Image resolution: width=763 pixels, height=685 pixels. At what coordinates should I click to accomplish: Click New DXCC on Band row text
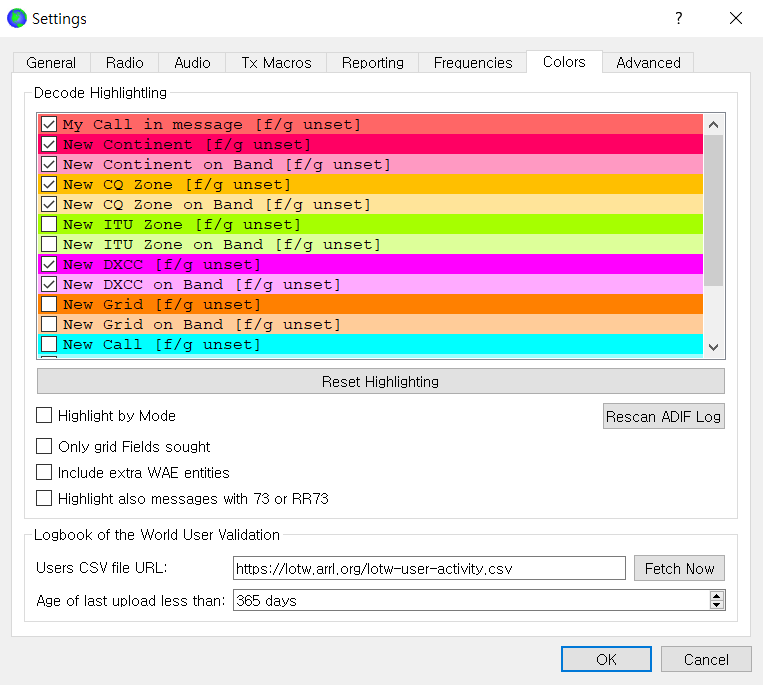pyautogui.click(x=202, y=285)
